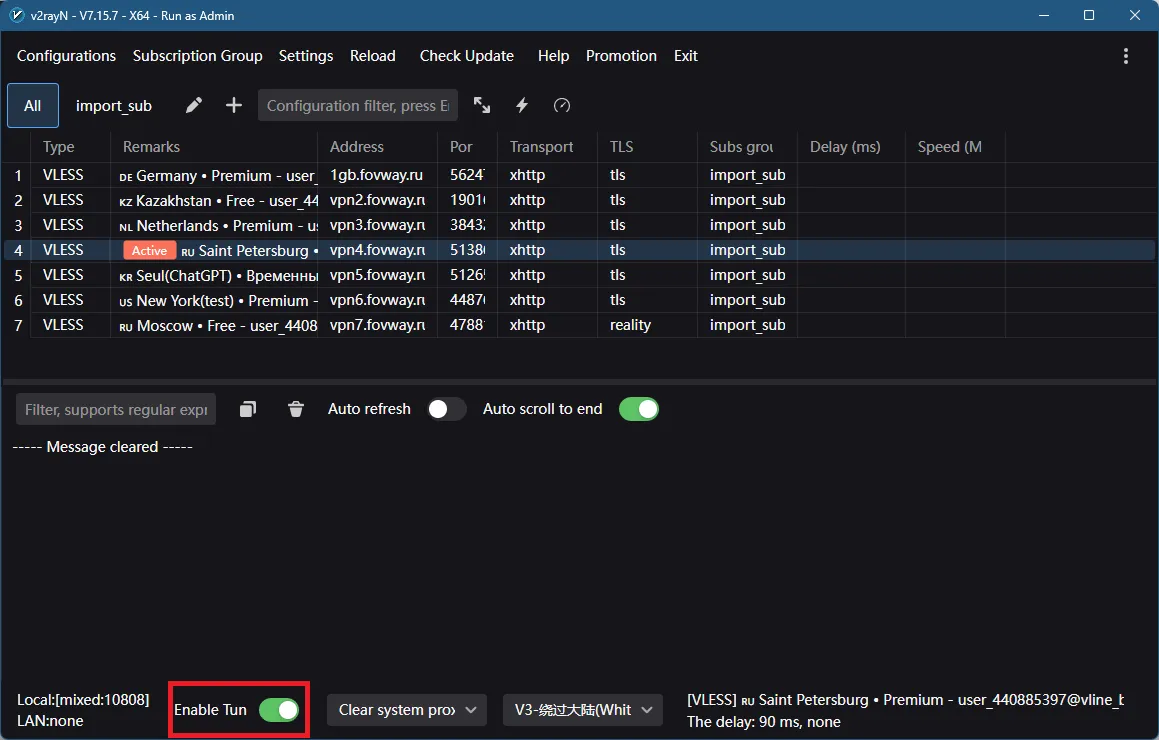Expand the V3 routing rule dropdown
Screen dimensions: 1159x740
click(x=582, y=710)
